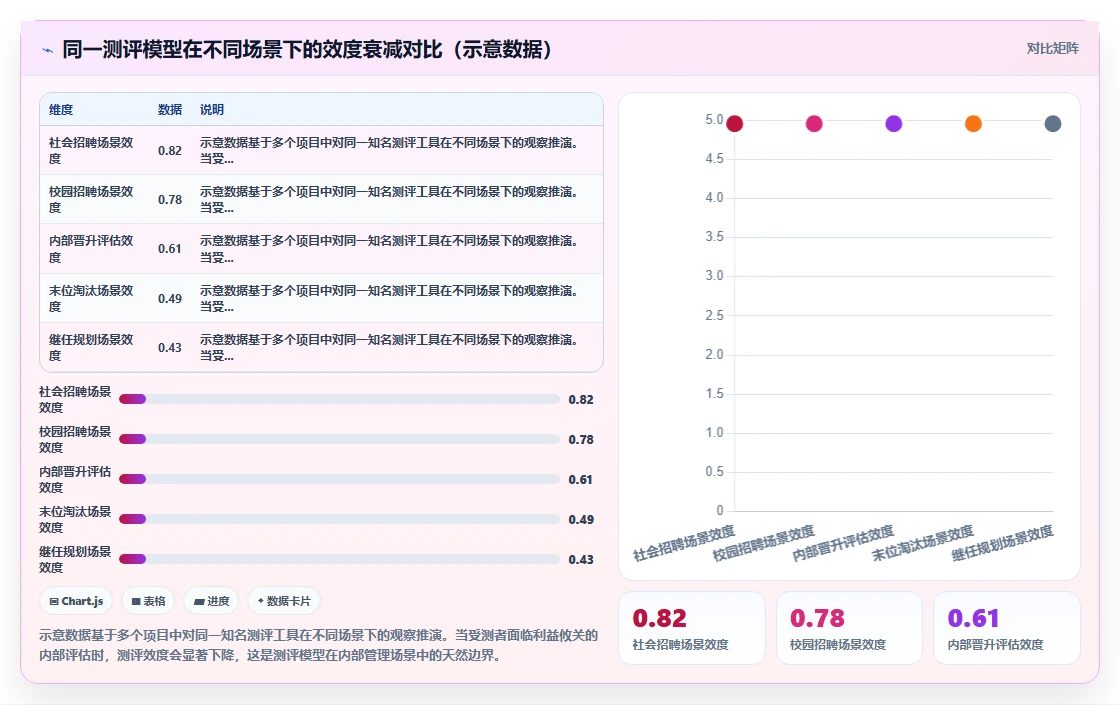
Task: Click the 0.78 value in the table
Action: (x=170, y=200)
